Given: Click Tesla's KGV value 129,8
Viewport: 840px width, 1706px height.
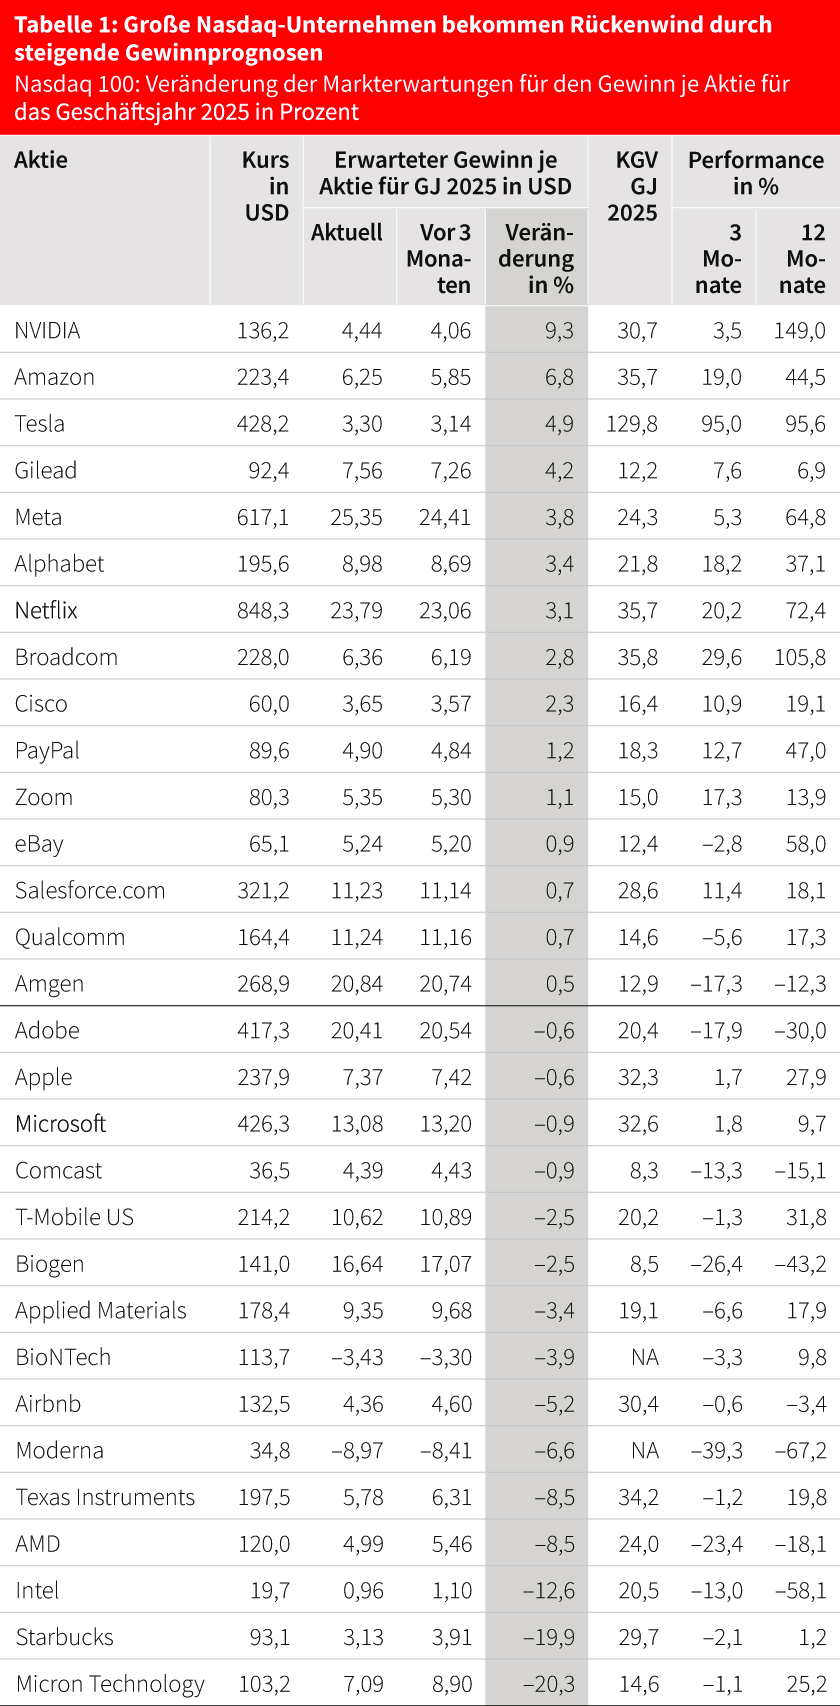Looking at the screenshot, I should (x=632, y=424).
